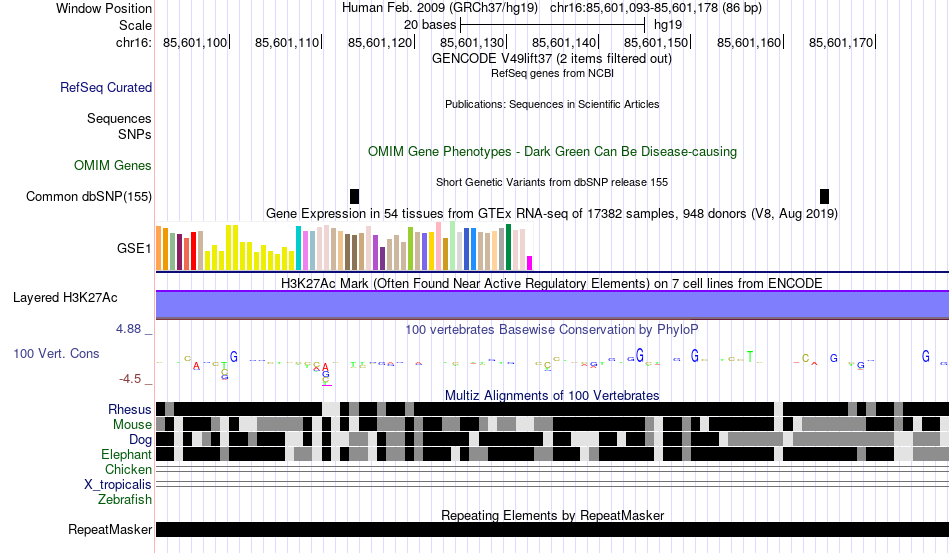Screen dimensions: 950x553
Task: Click the Multiz Alignments of 100 Vertebrates title
Action: (x=552, y=396)
